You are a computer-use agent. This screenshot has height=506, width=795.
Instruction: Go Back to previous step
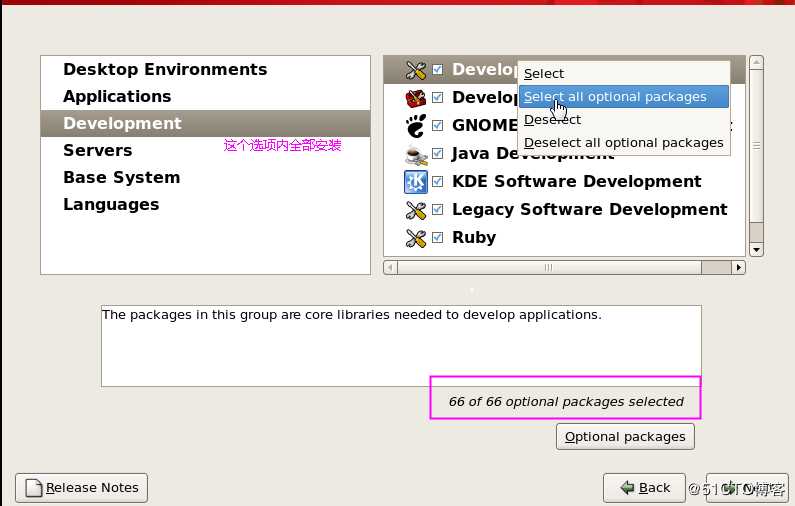click(x=644, y=488)
